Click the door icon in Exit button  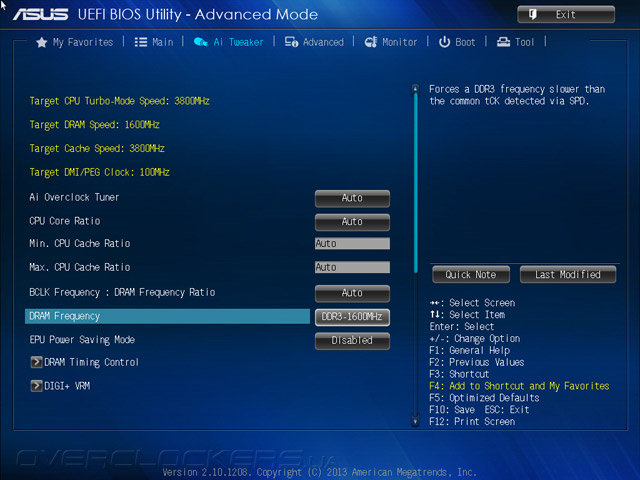coord(533,15)
